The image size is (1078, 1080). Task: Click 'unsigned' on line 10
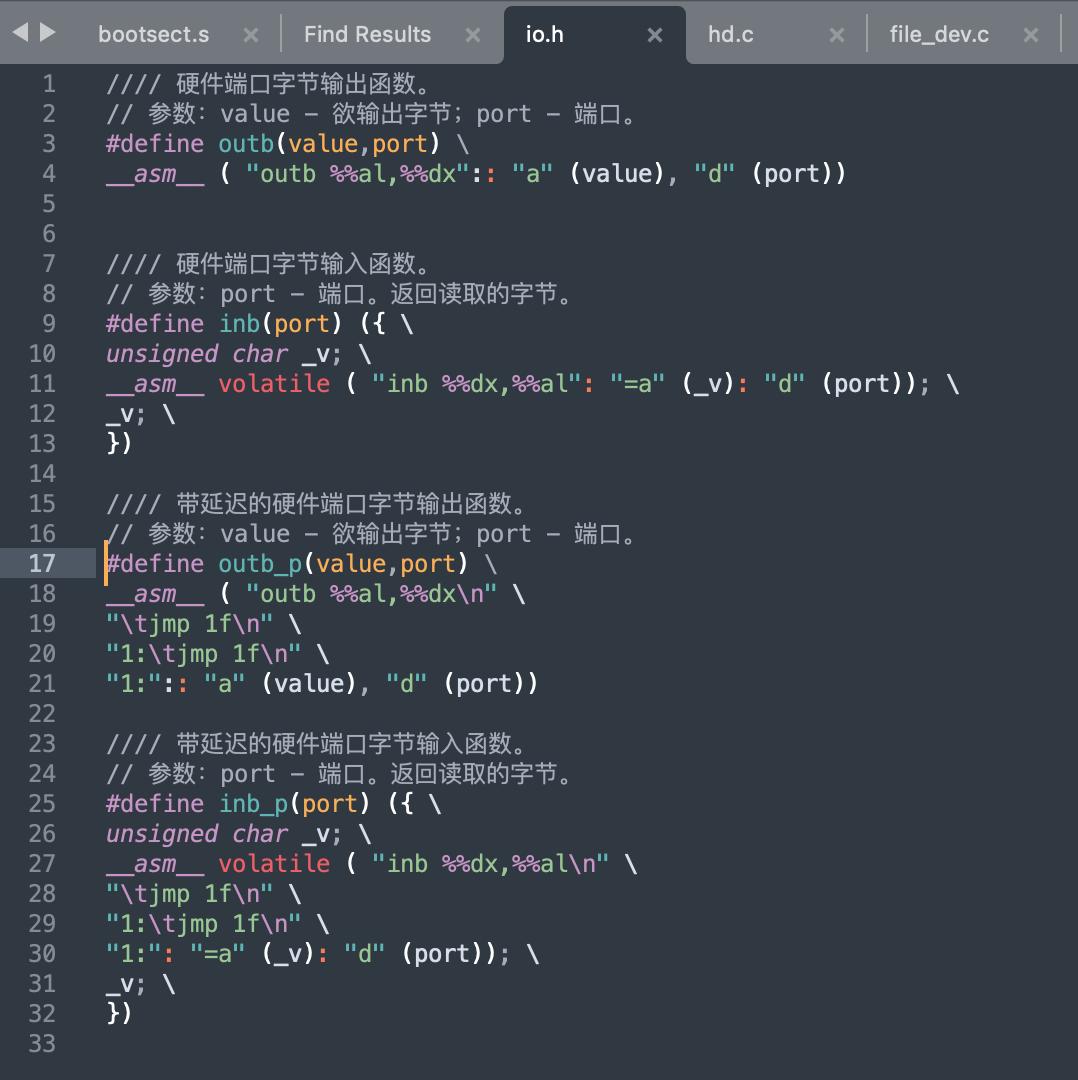point(162,354)
